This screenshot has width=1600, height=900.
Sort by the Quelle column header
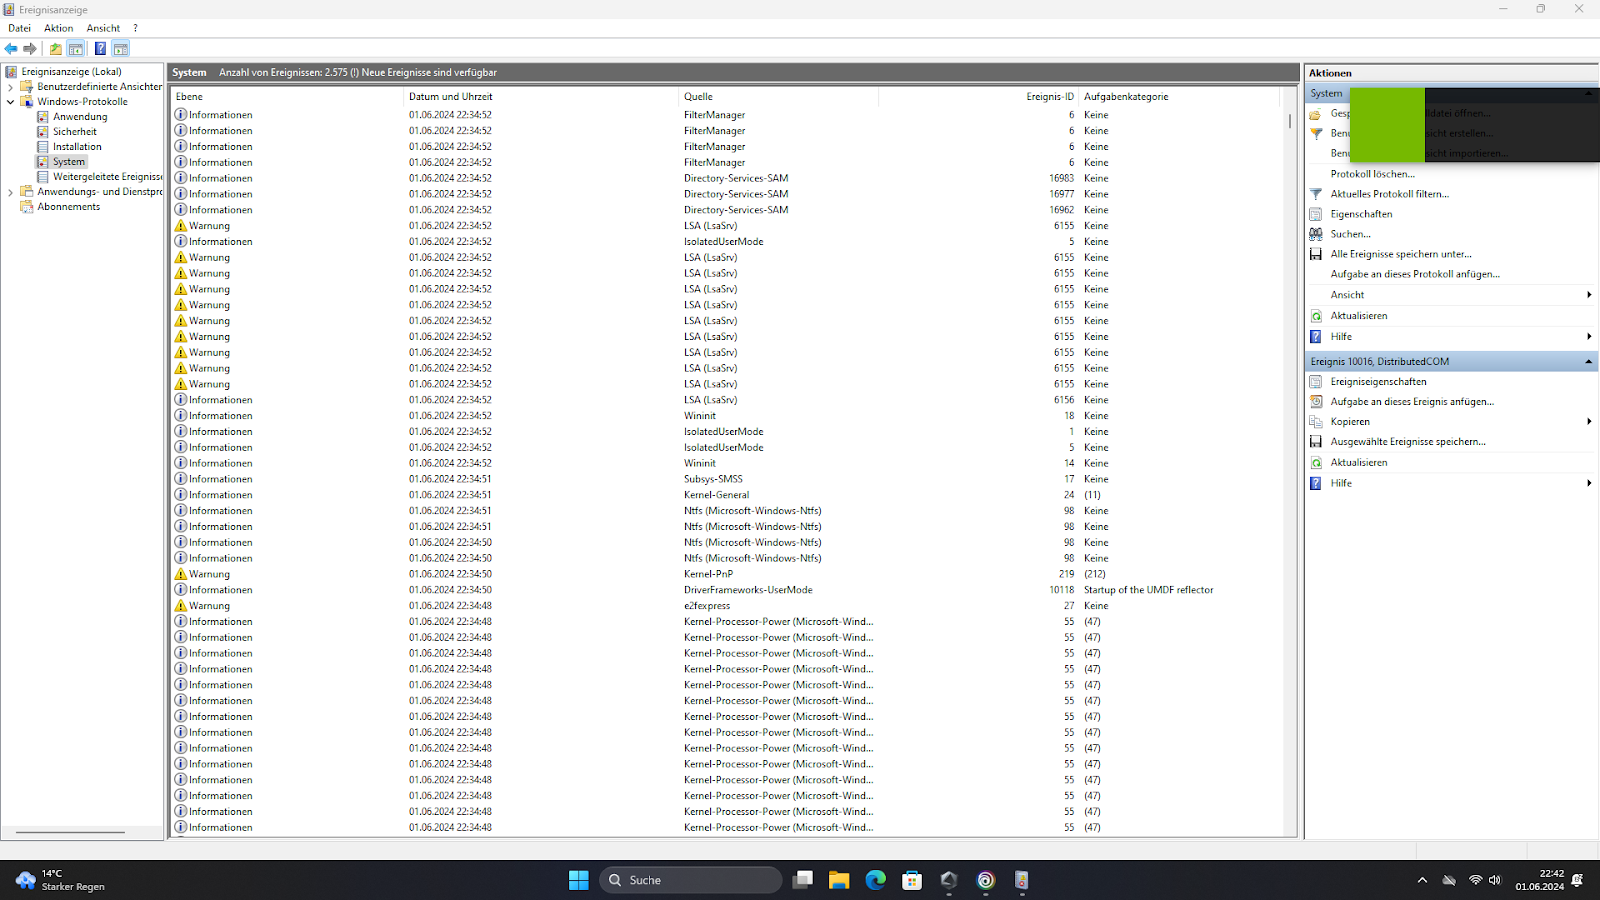[x=778, y=97]
